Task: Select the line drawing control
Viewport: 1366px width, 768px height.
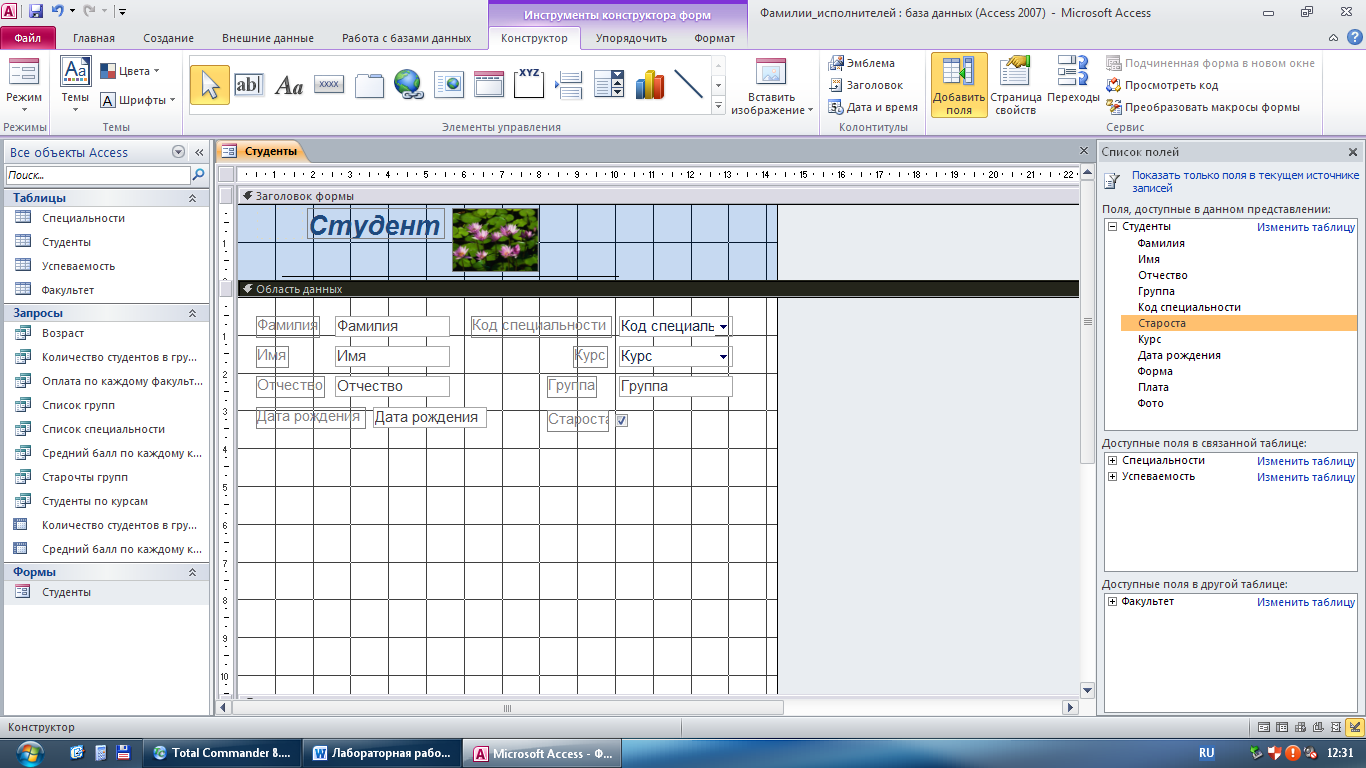Action: click(689, 85)
